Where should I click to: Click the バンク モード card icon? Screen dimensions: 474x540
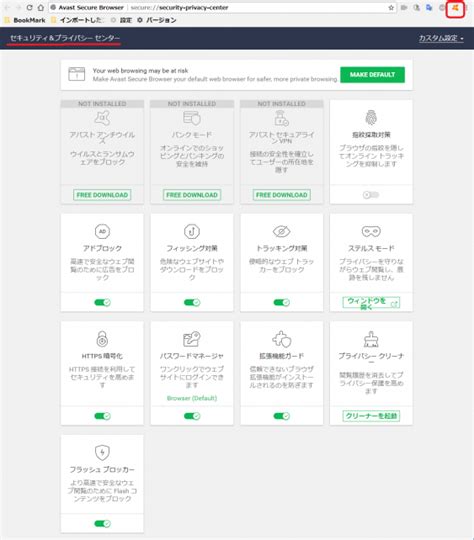point(192,118)
